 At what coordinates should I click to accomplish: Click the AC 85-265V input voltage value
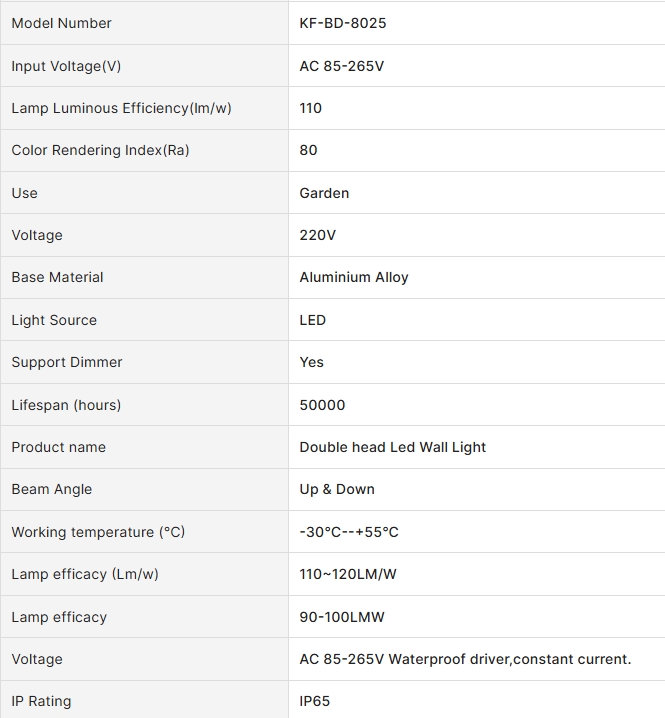click(x=342, y=66)
